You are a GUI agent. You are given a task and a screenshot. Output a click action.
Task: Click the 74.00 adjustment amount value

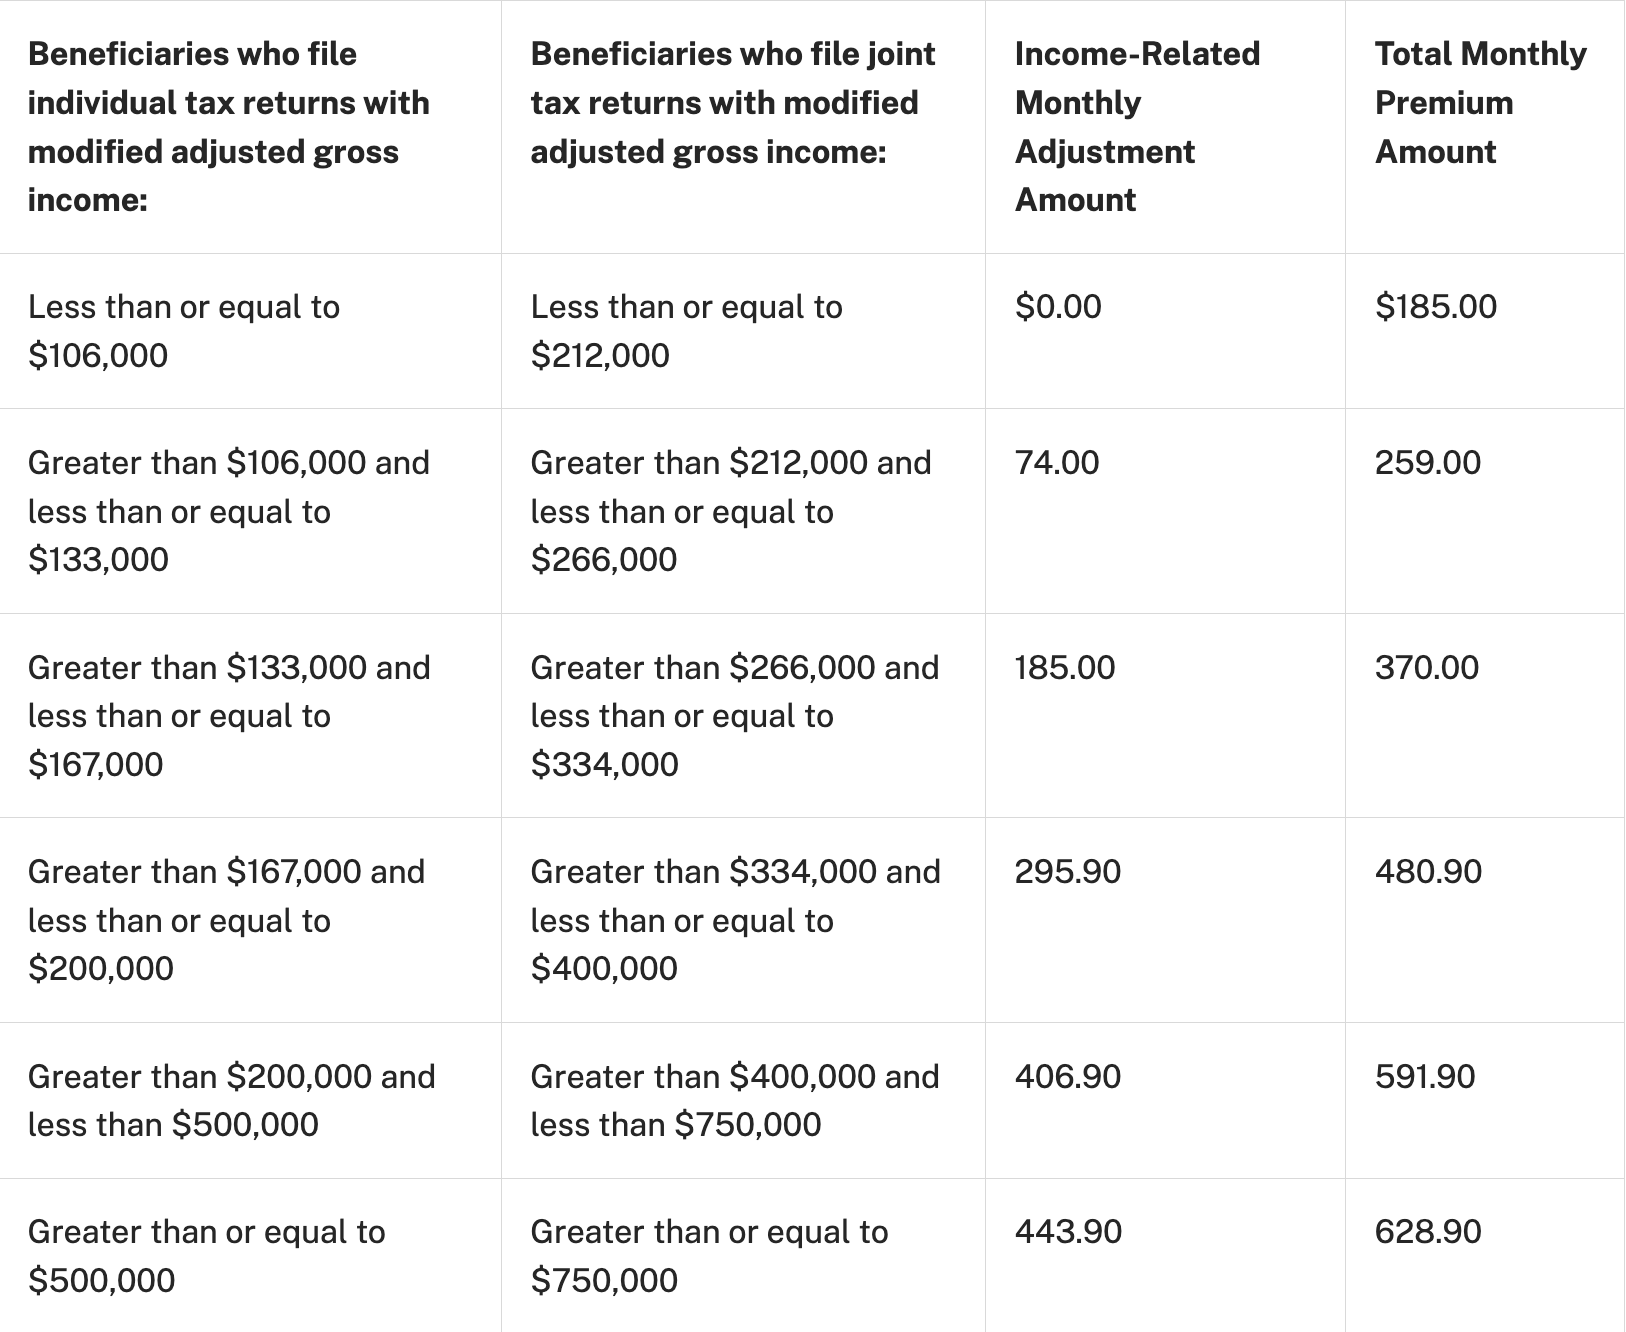(1057, 462)
